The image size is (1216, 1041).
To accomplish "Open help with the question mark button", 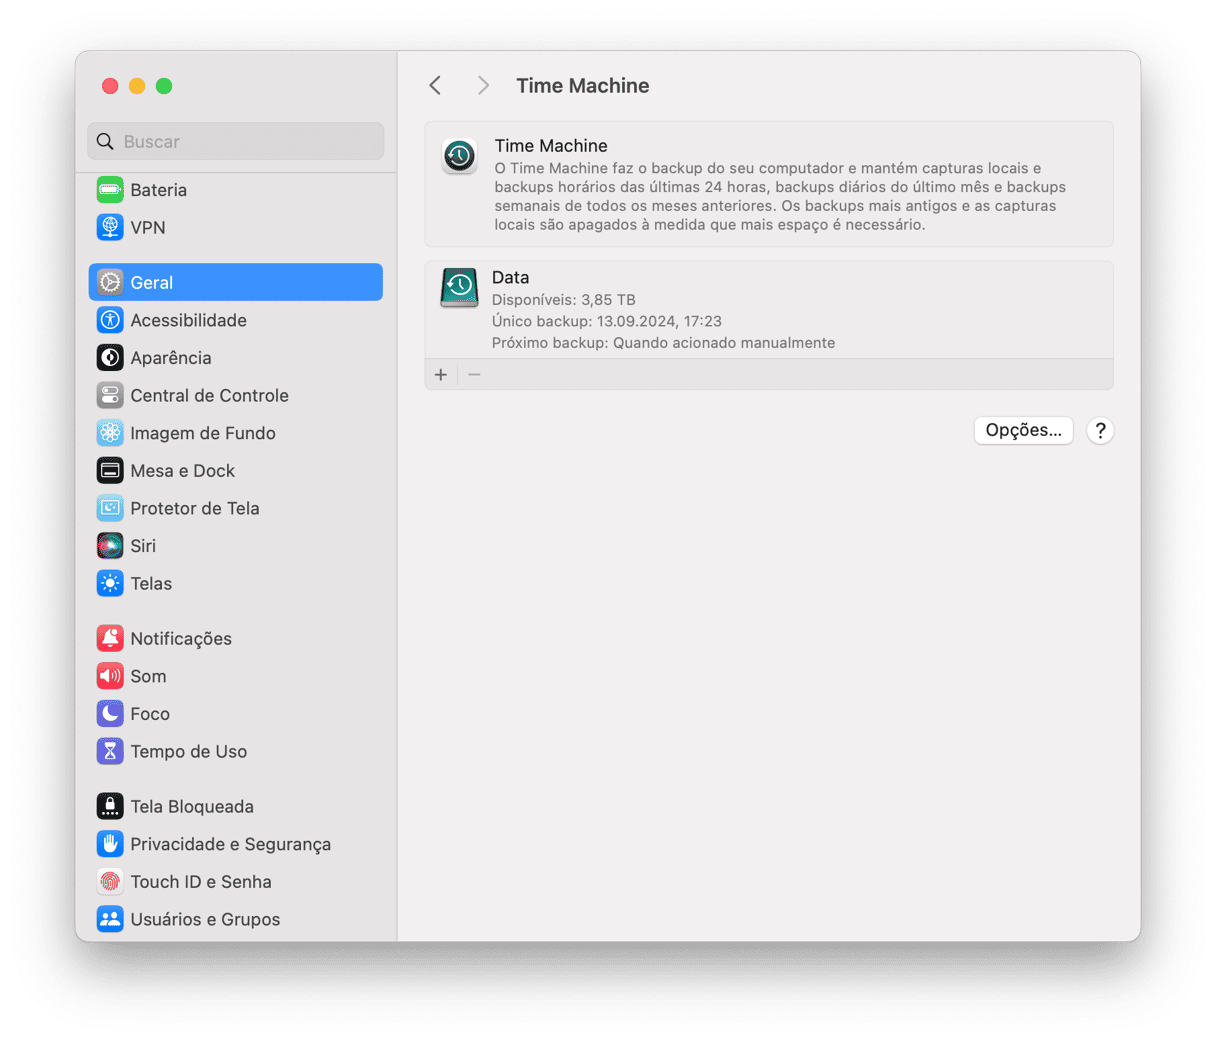I will (1100, 430).
